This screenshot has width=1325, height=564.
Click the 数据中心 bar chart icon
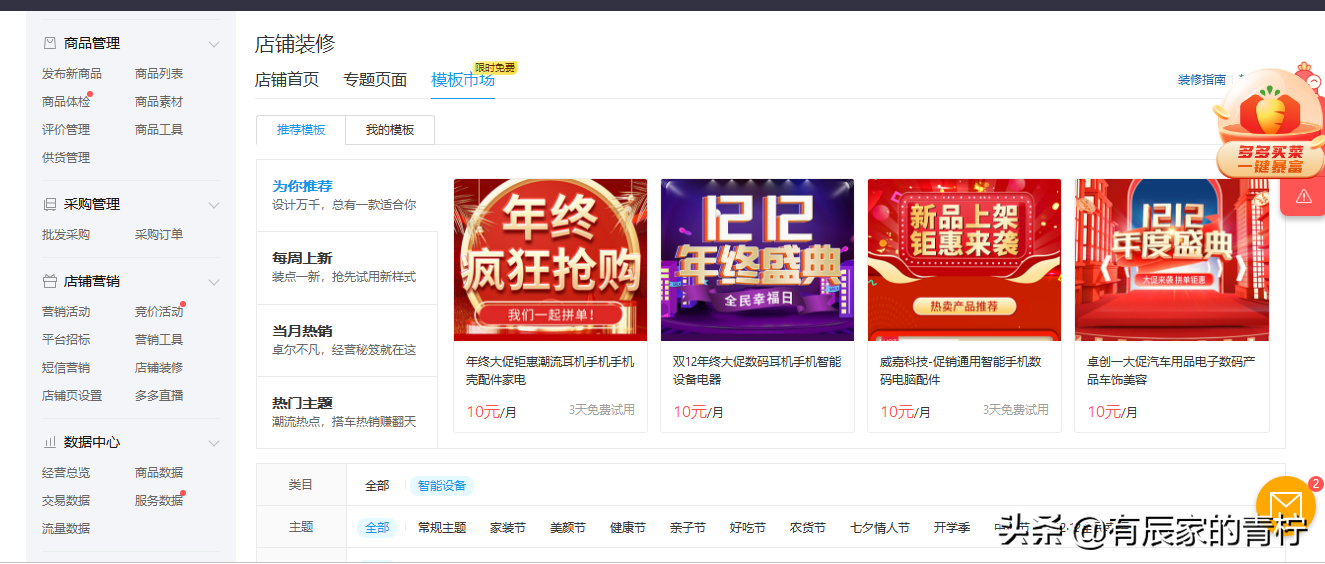tap(49, 442)
